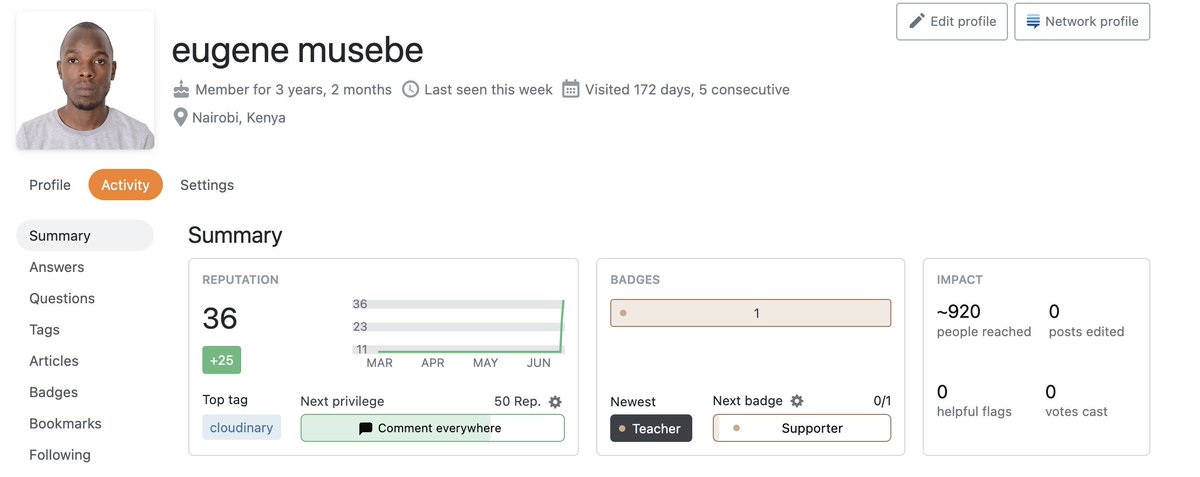Open the gear icon beside Next badge
This screenshot has height=477, width=1200.
pyautogui.click(x=797, y=401)
